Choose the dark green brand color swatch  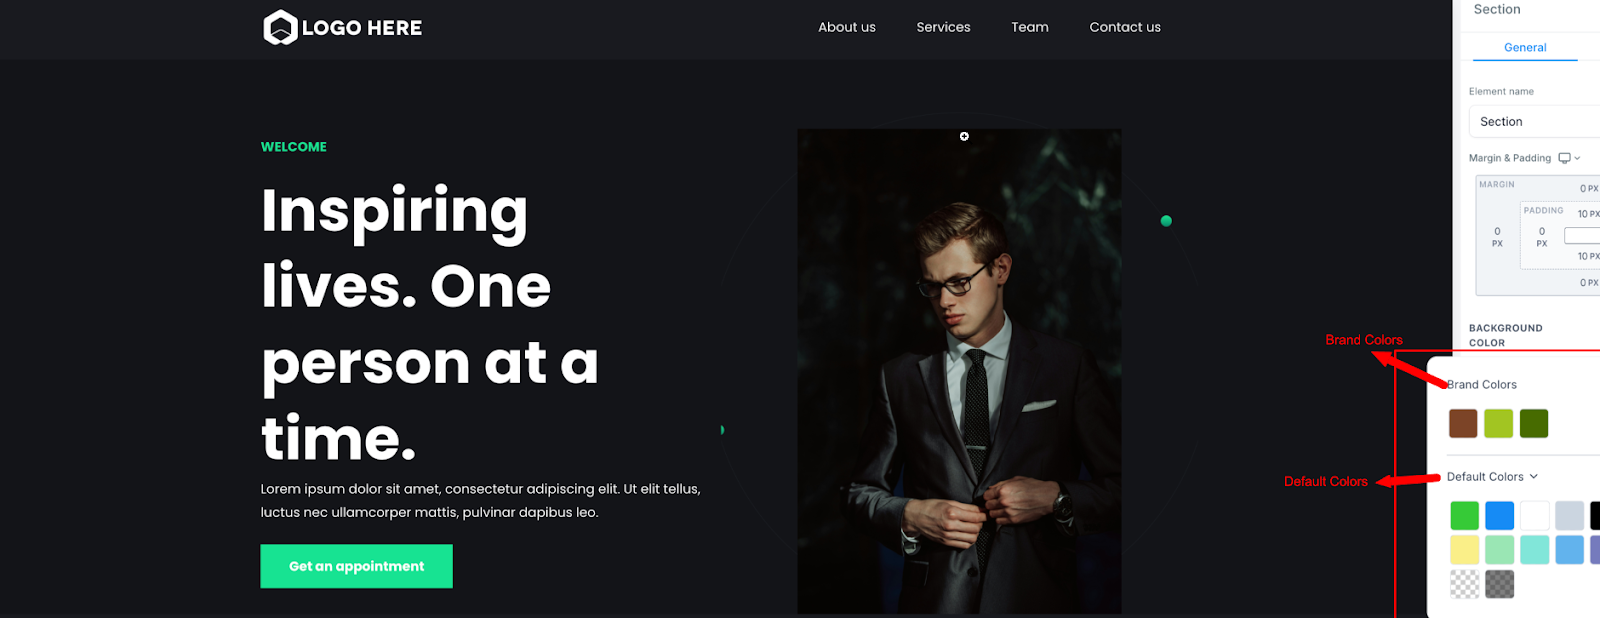pos(1534,423)
